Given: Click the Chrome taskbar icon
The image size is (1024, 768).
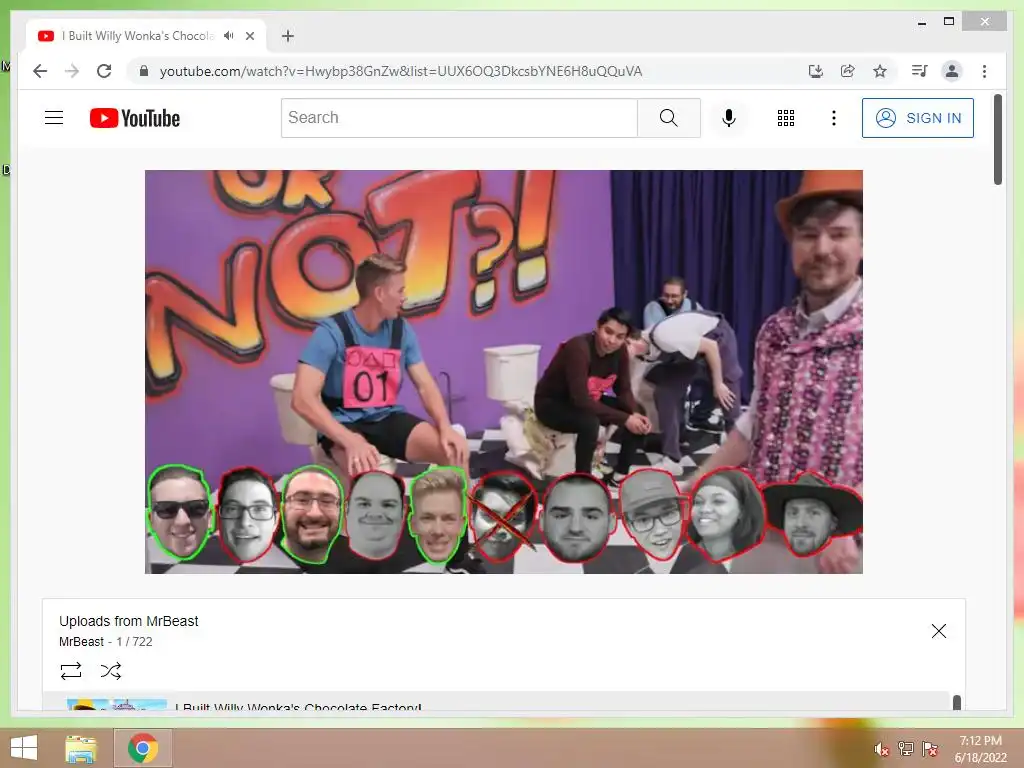Looking at the screenshot, I should 143,748.
